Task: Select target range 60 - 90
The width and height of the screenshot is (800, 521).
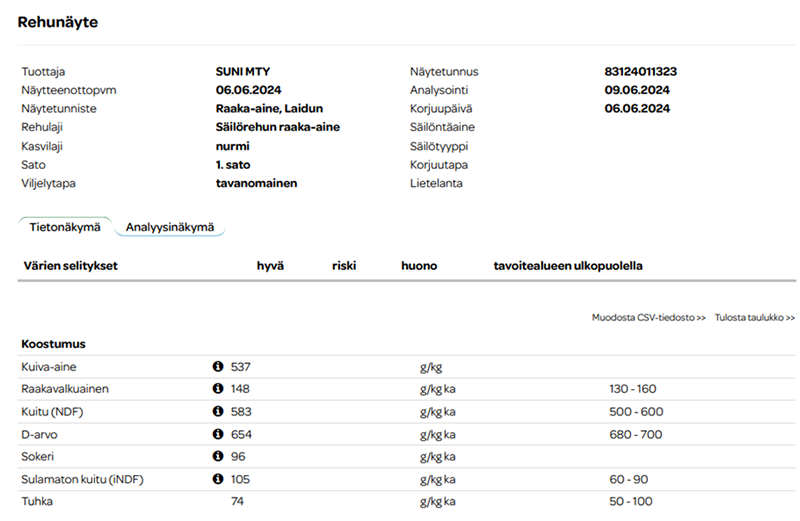Action: coord(629,479)
